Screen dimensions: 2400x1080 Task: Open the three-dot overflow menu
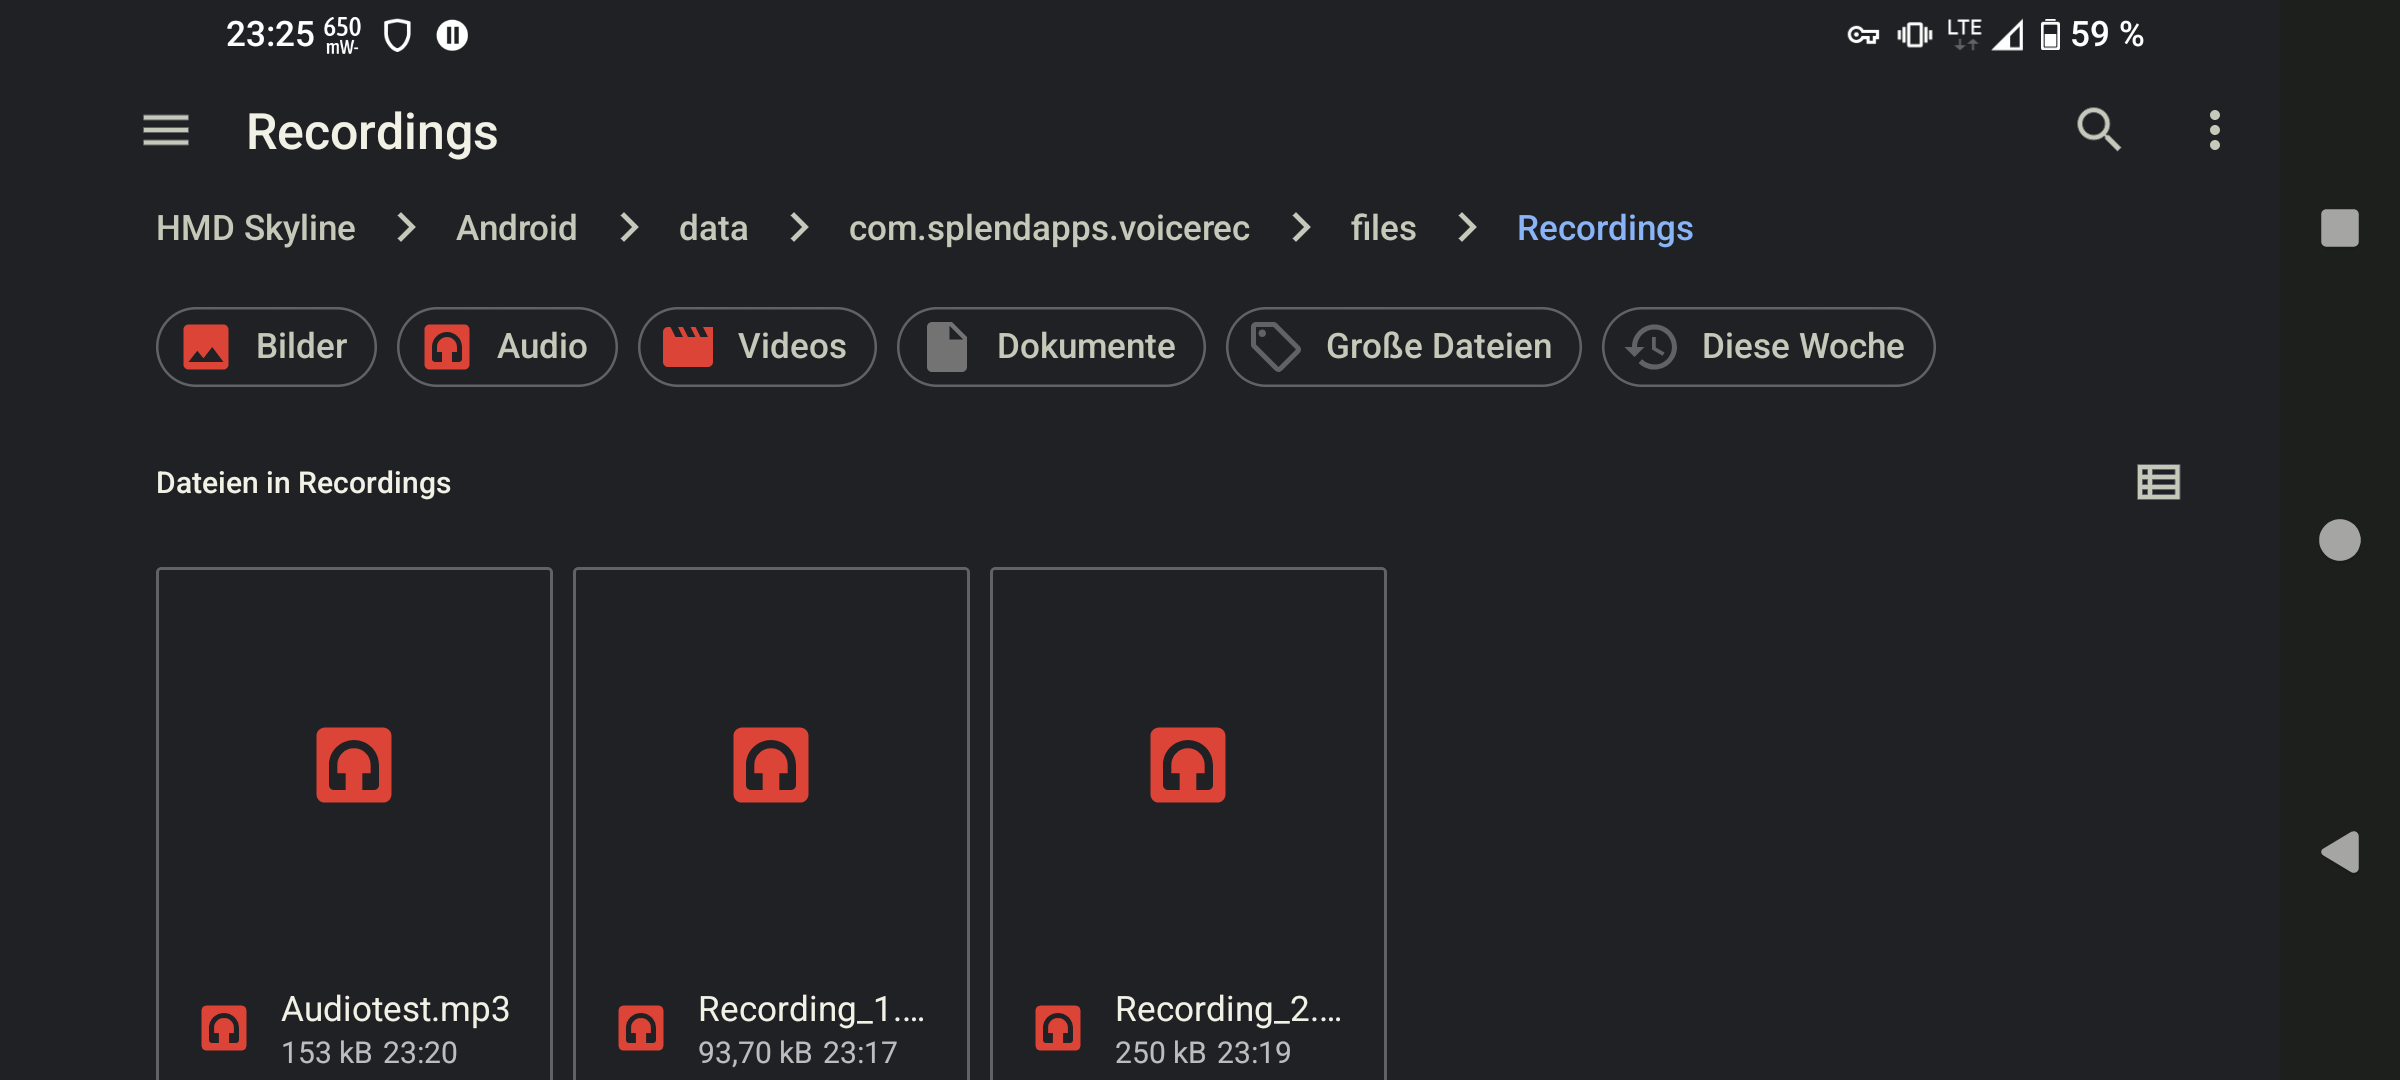pos(2215,130)
